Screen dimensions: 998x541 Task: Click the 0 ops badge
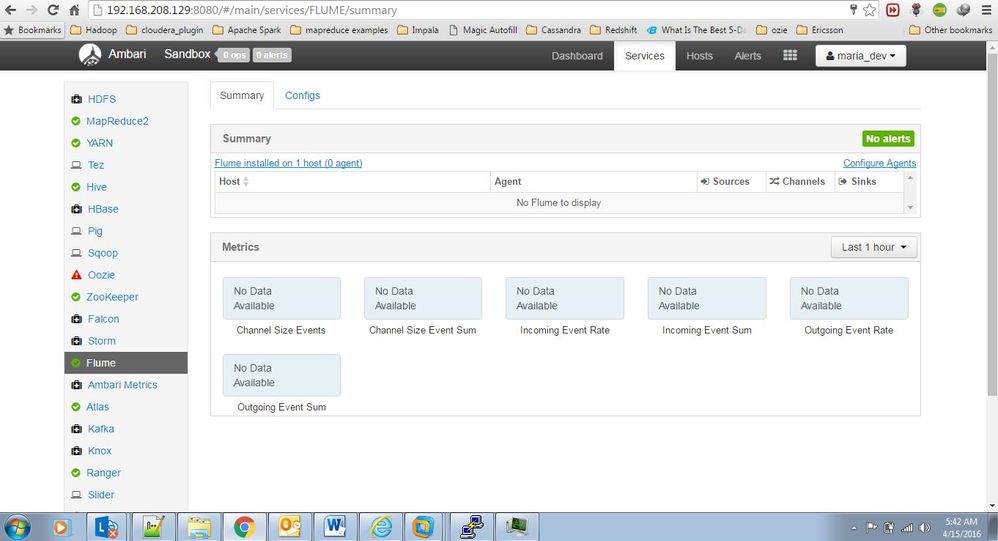click(233, 55)
